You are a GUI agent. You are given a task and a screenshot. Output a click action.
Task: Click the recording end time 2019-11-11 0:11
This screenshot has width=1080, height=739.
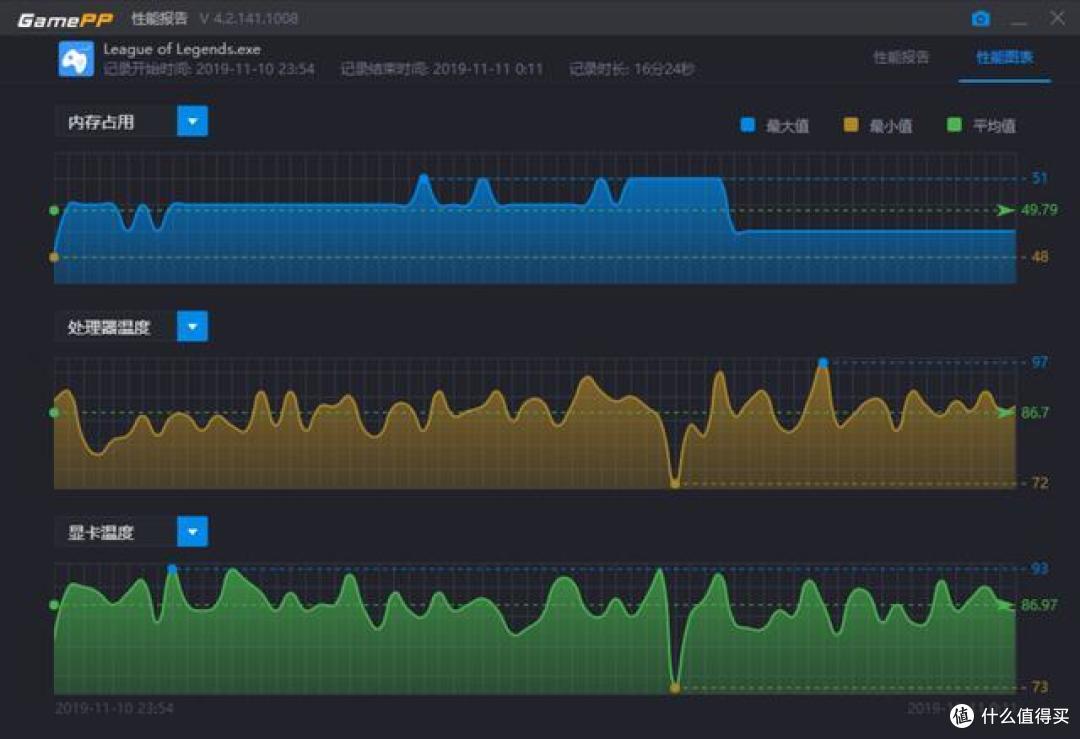click(x=442, y=69)
